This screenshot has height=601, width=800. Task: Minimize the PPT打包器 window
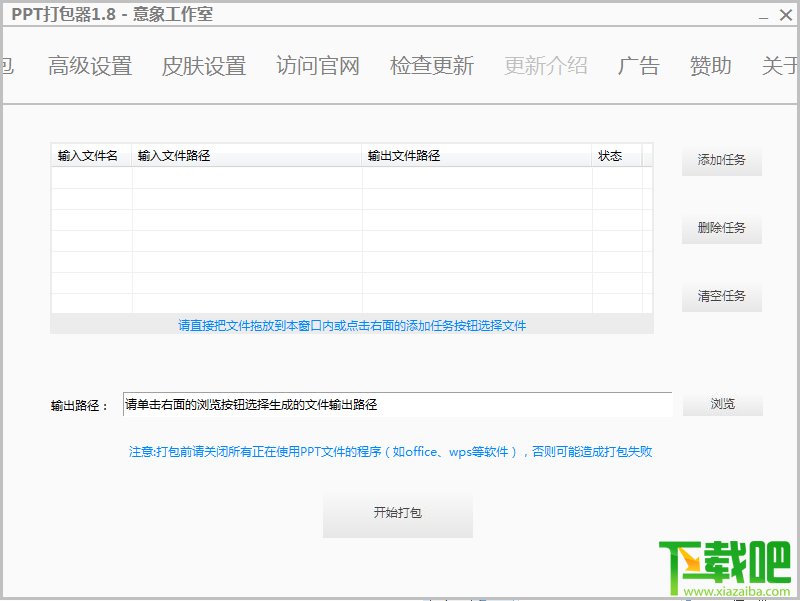click(x=763, y=16)
